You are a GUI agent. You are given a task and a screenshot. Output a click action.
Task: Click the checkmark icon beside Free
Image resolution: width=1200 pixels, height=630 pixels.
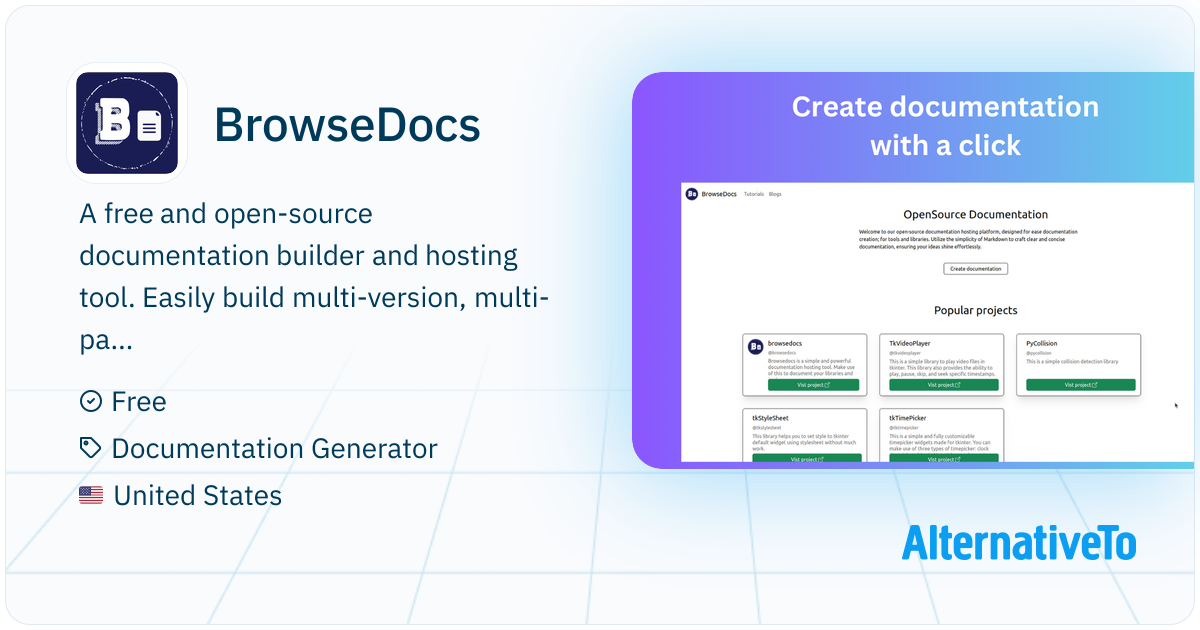coord(91,401)
